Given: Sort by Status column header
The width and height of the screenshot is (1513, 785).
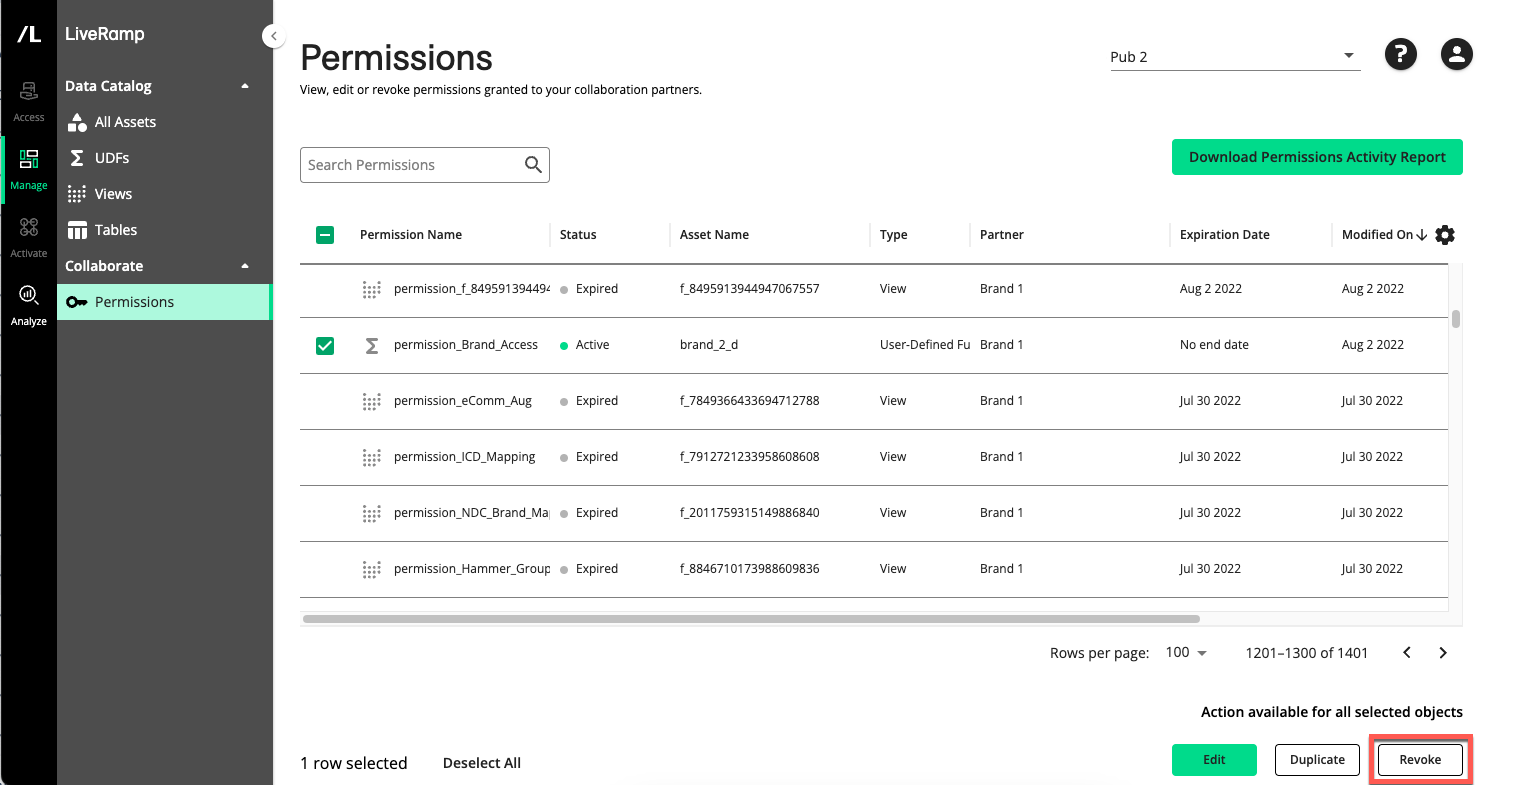Looking at the screenshot, I should point(578,235).
